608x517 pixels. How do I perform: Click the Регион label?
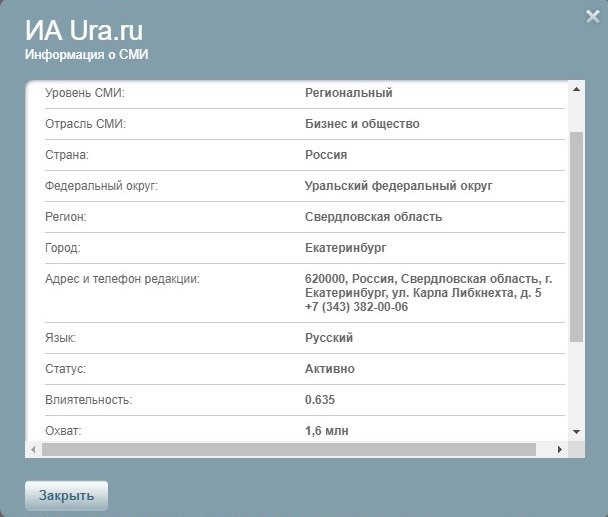tap(66, 217)
